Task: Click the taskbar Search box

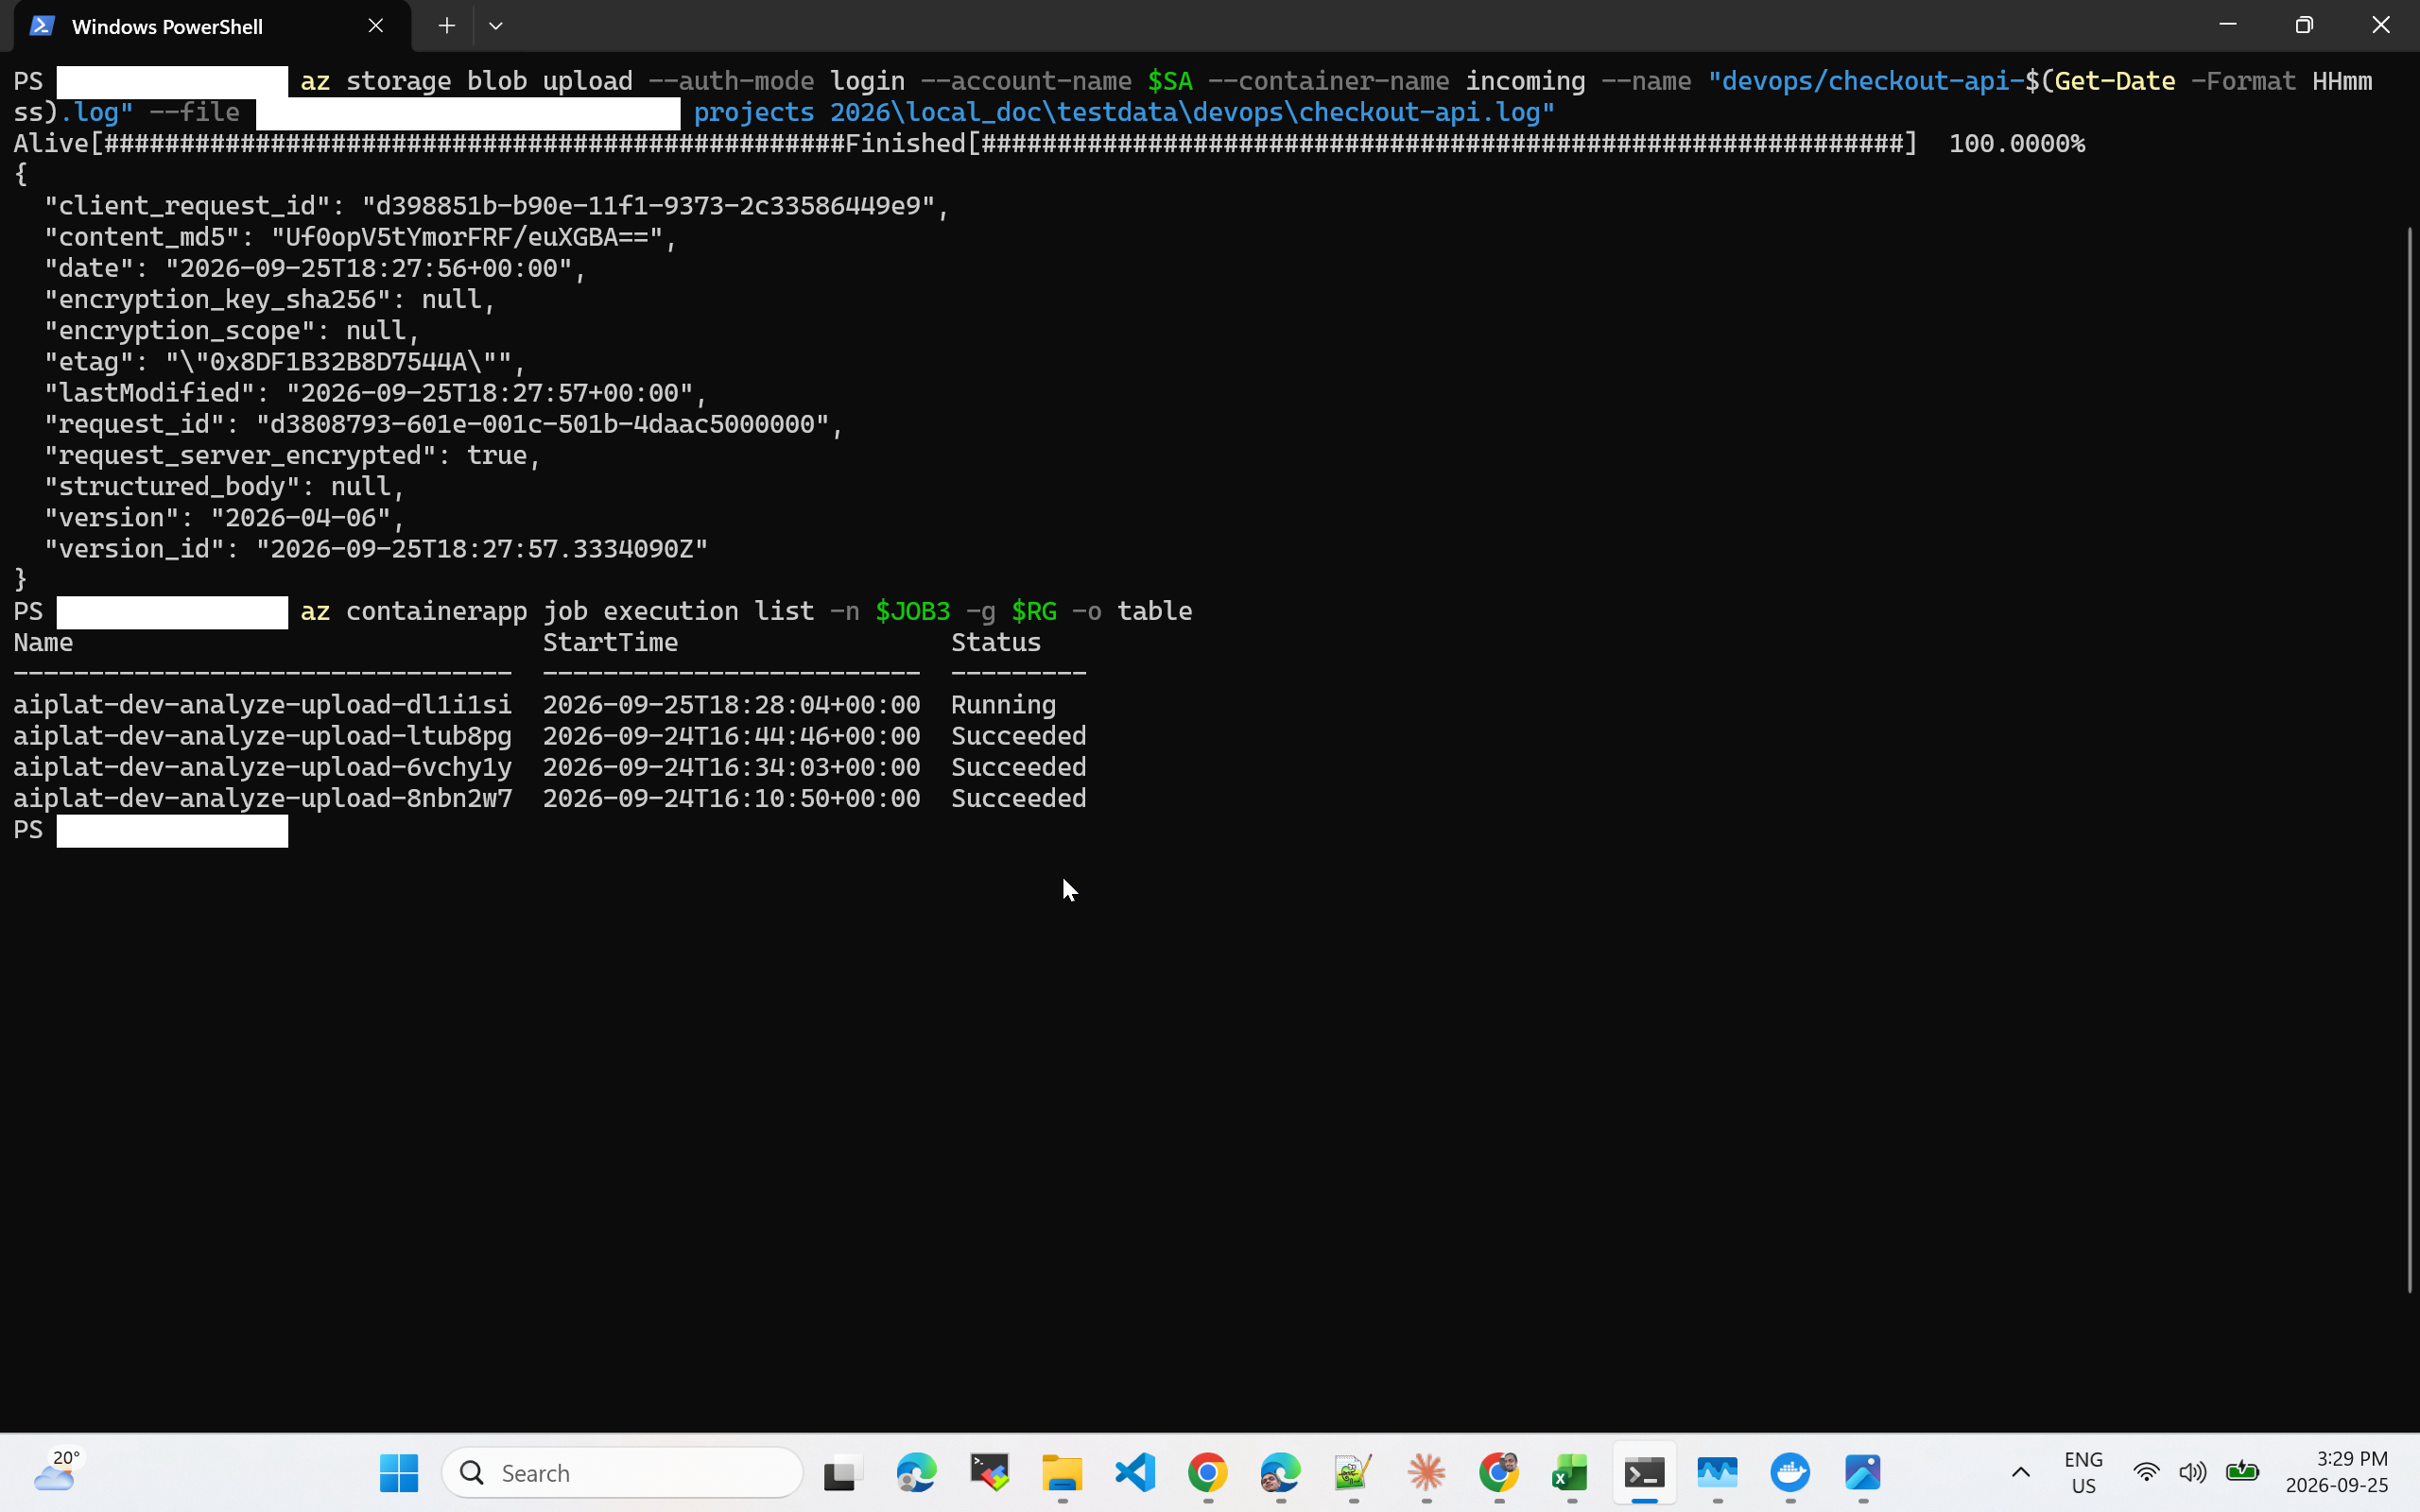Action: point(622,1472)
